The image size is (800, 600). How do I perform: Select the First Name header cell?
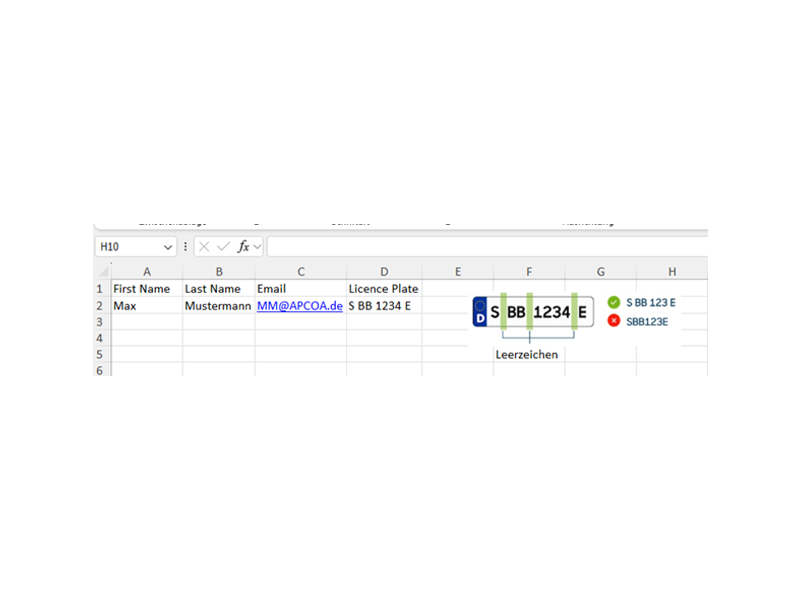pyautogui.click(x=147, y=289)
